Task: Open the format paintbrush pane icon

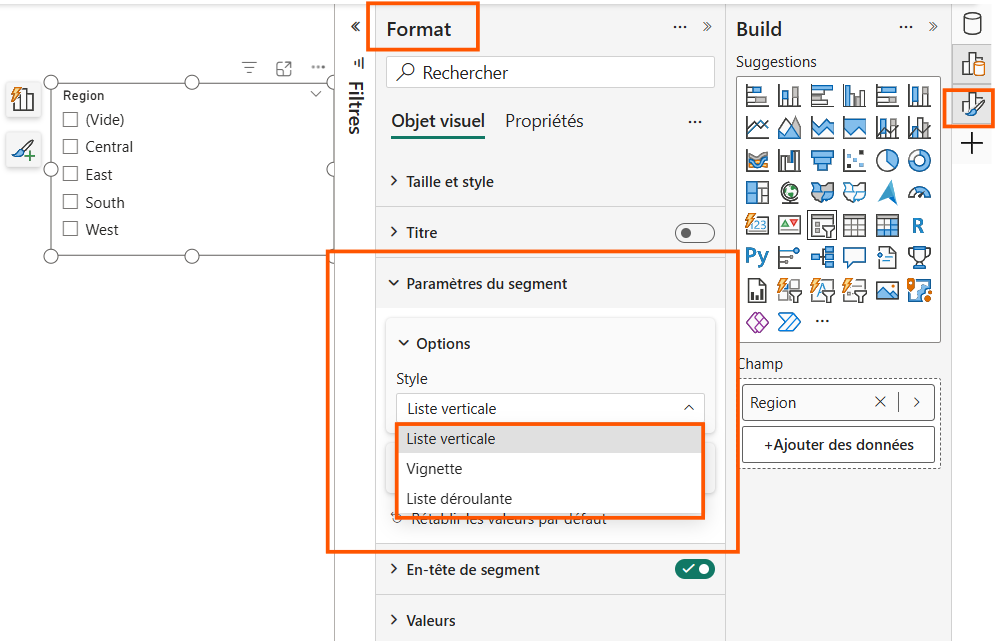Action: pyautogui.click(x=972, y=106)
